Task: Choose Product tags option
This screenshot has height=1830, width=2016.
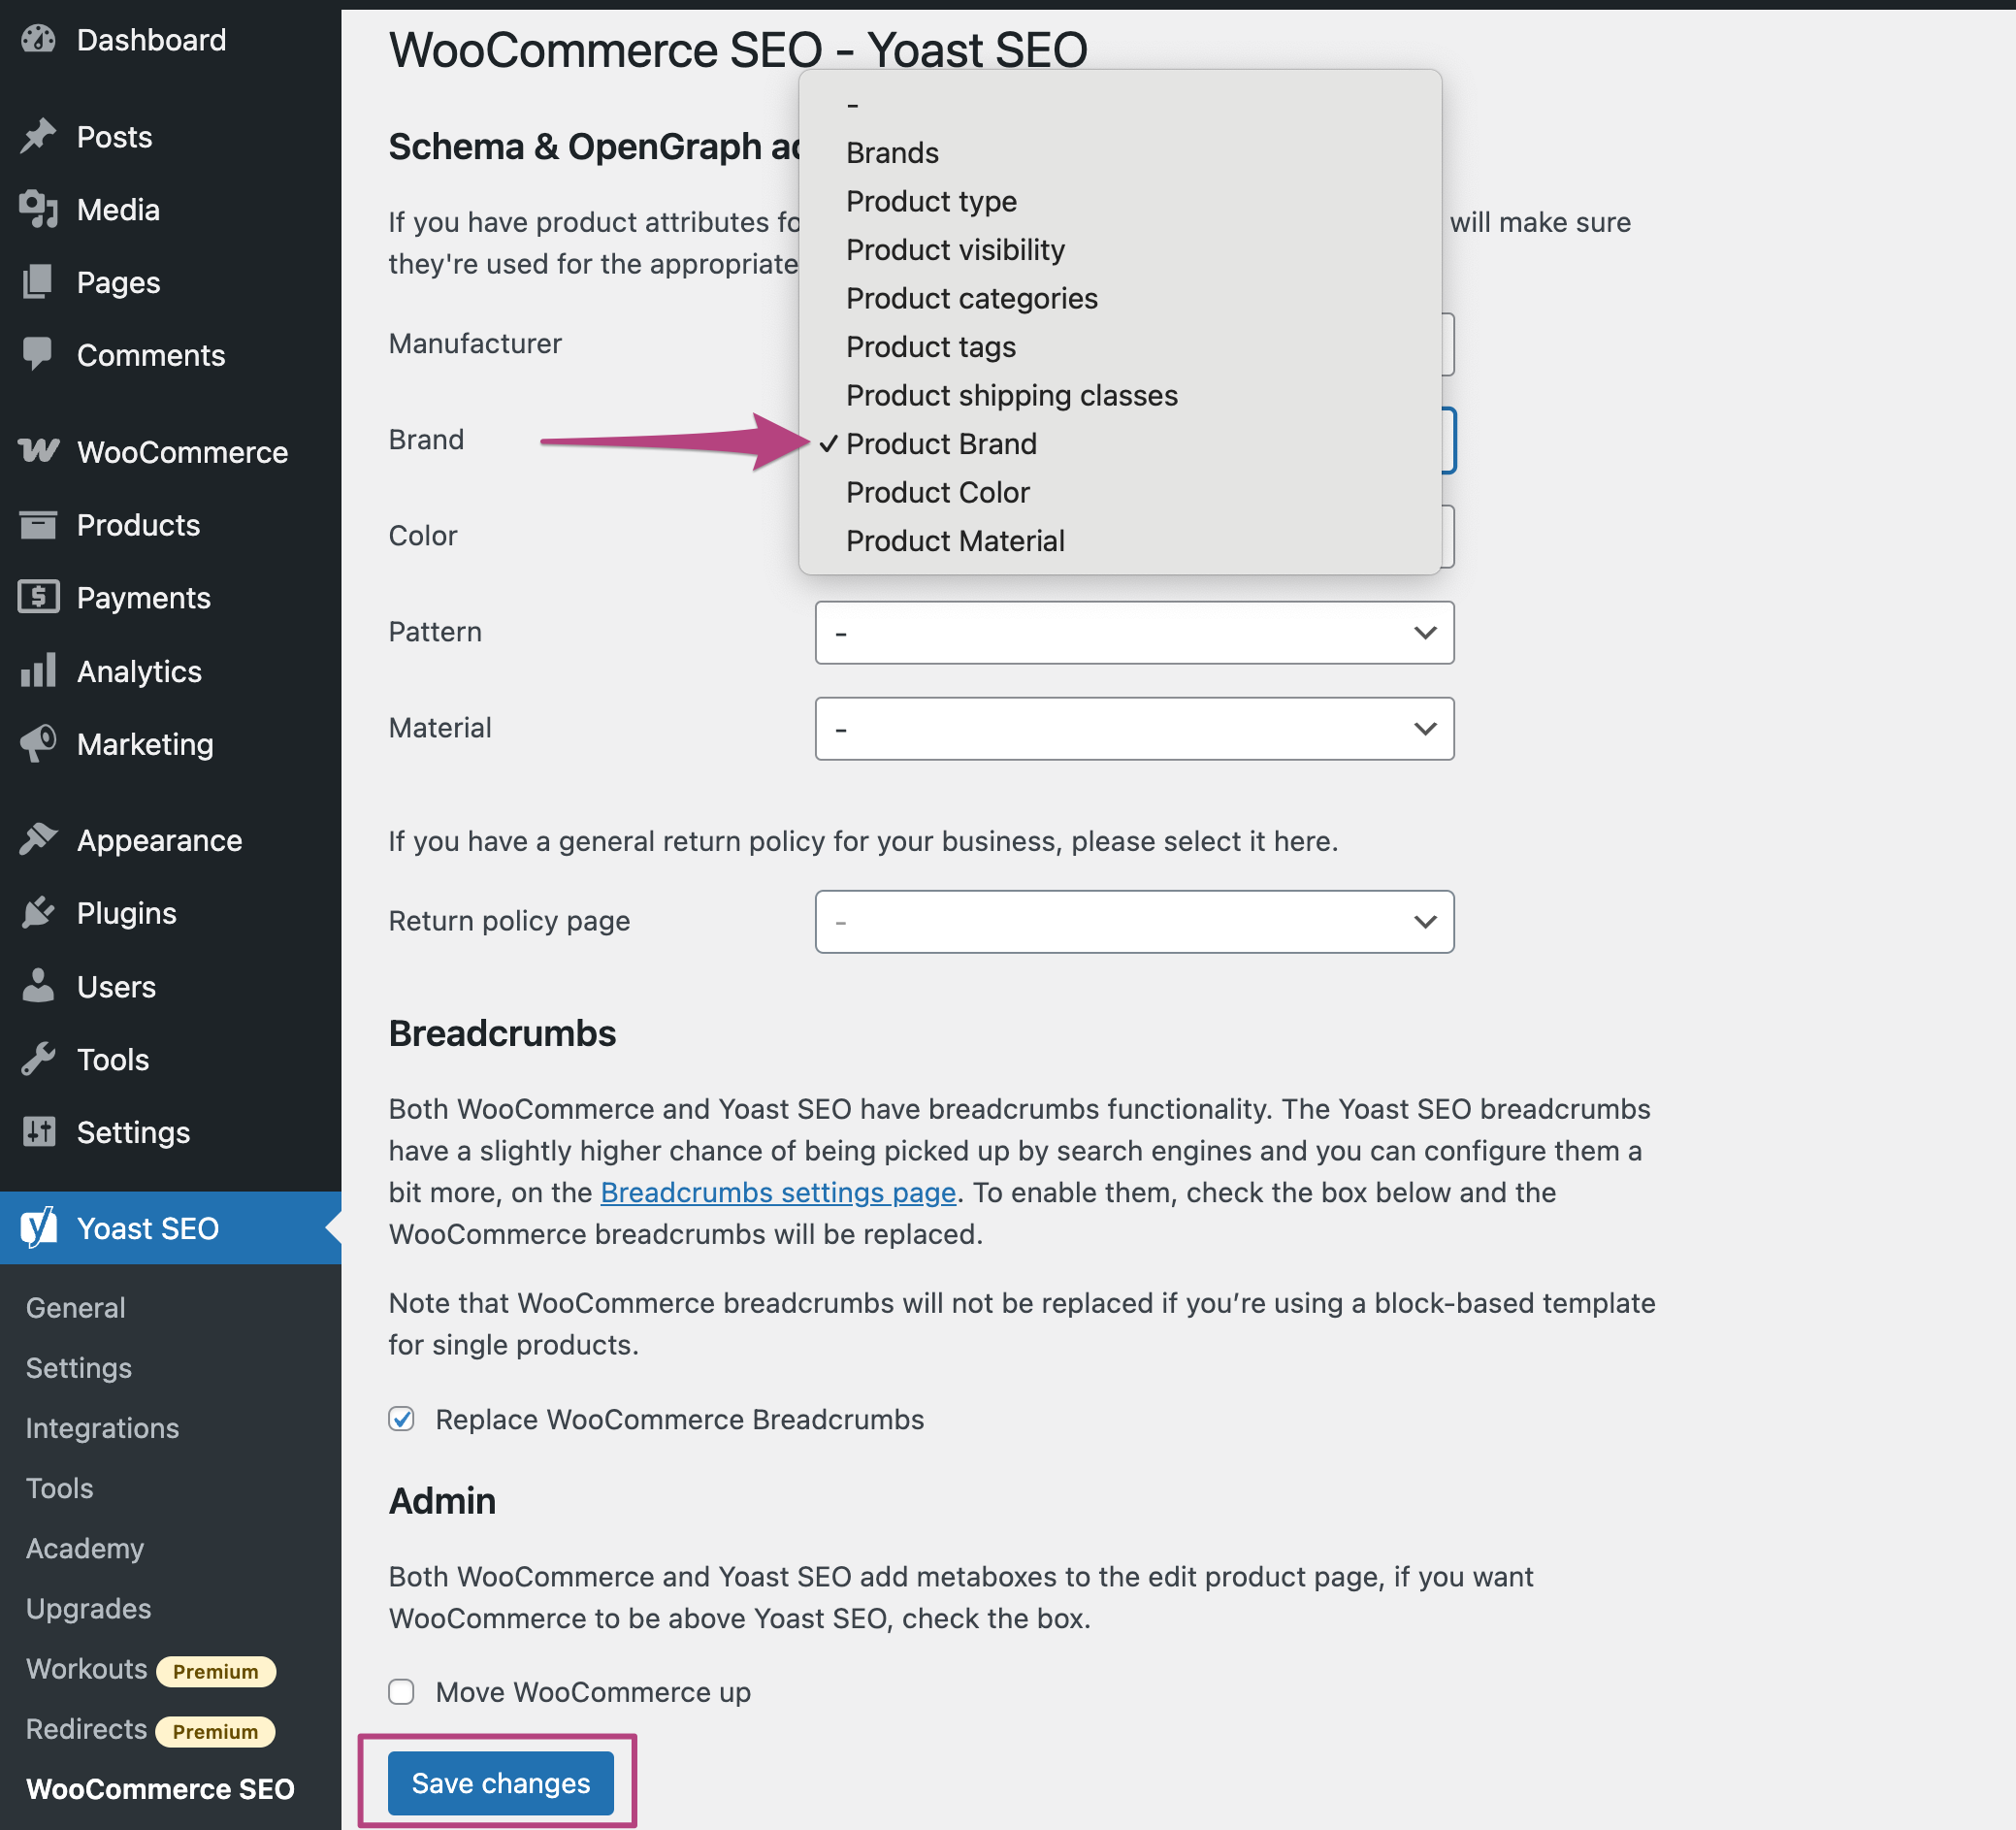Action: pyautogui.click(x=1119, y=347)
